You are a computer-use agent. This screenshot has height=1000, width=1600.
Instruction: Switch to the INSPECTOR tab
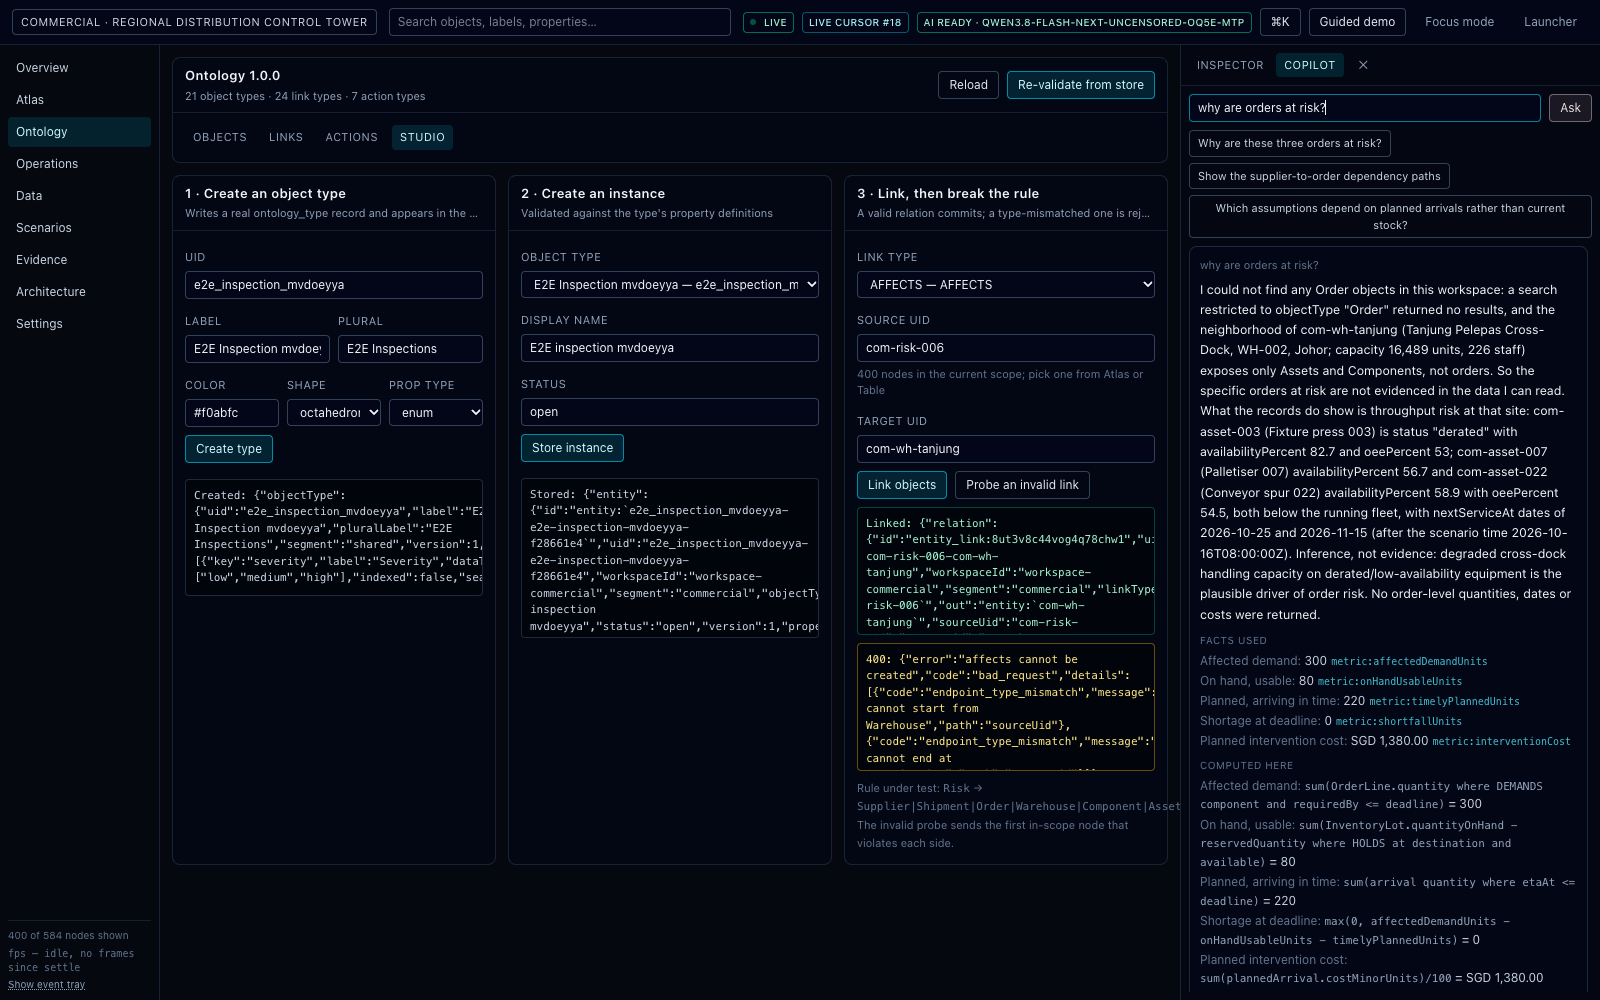[1230, 65]
